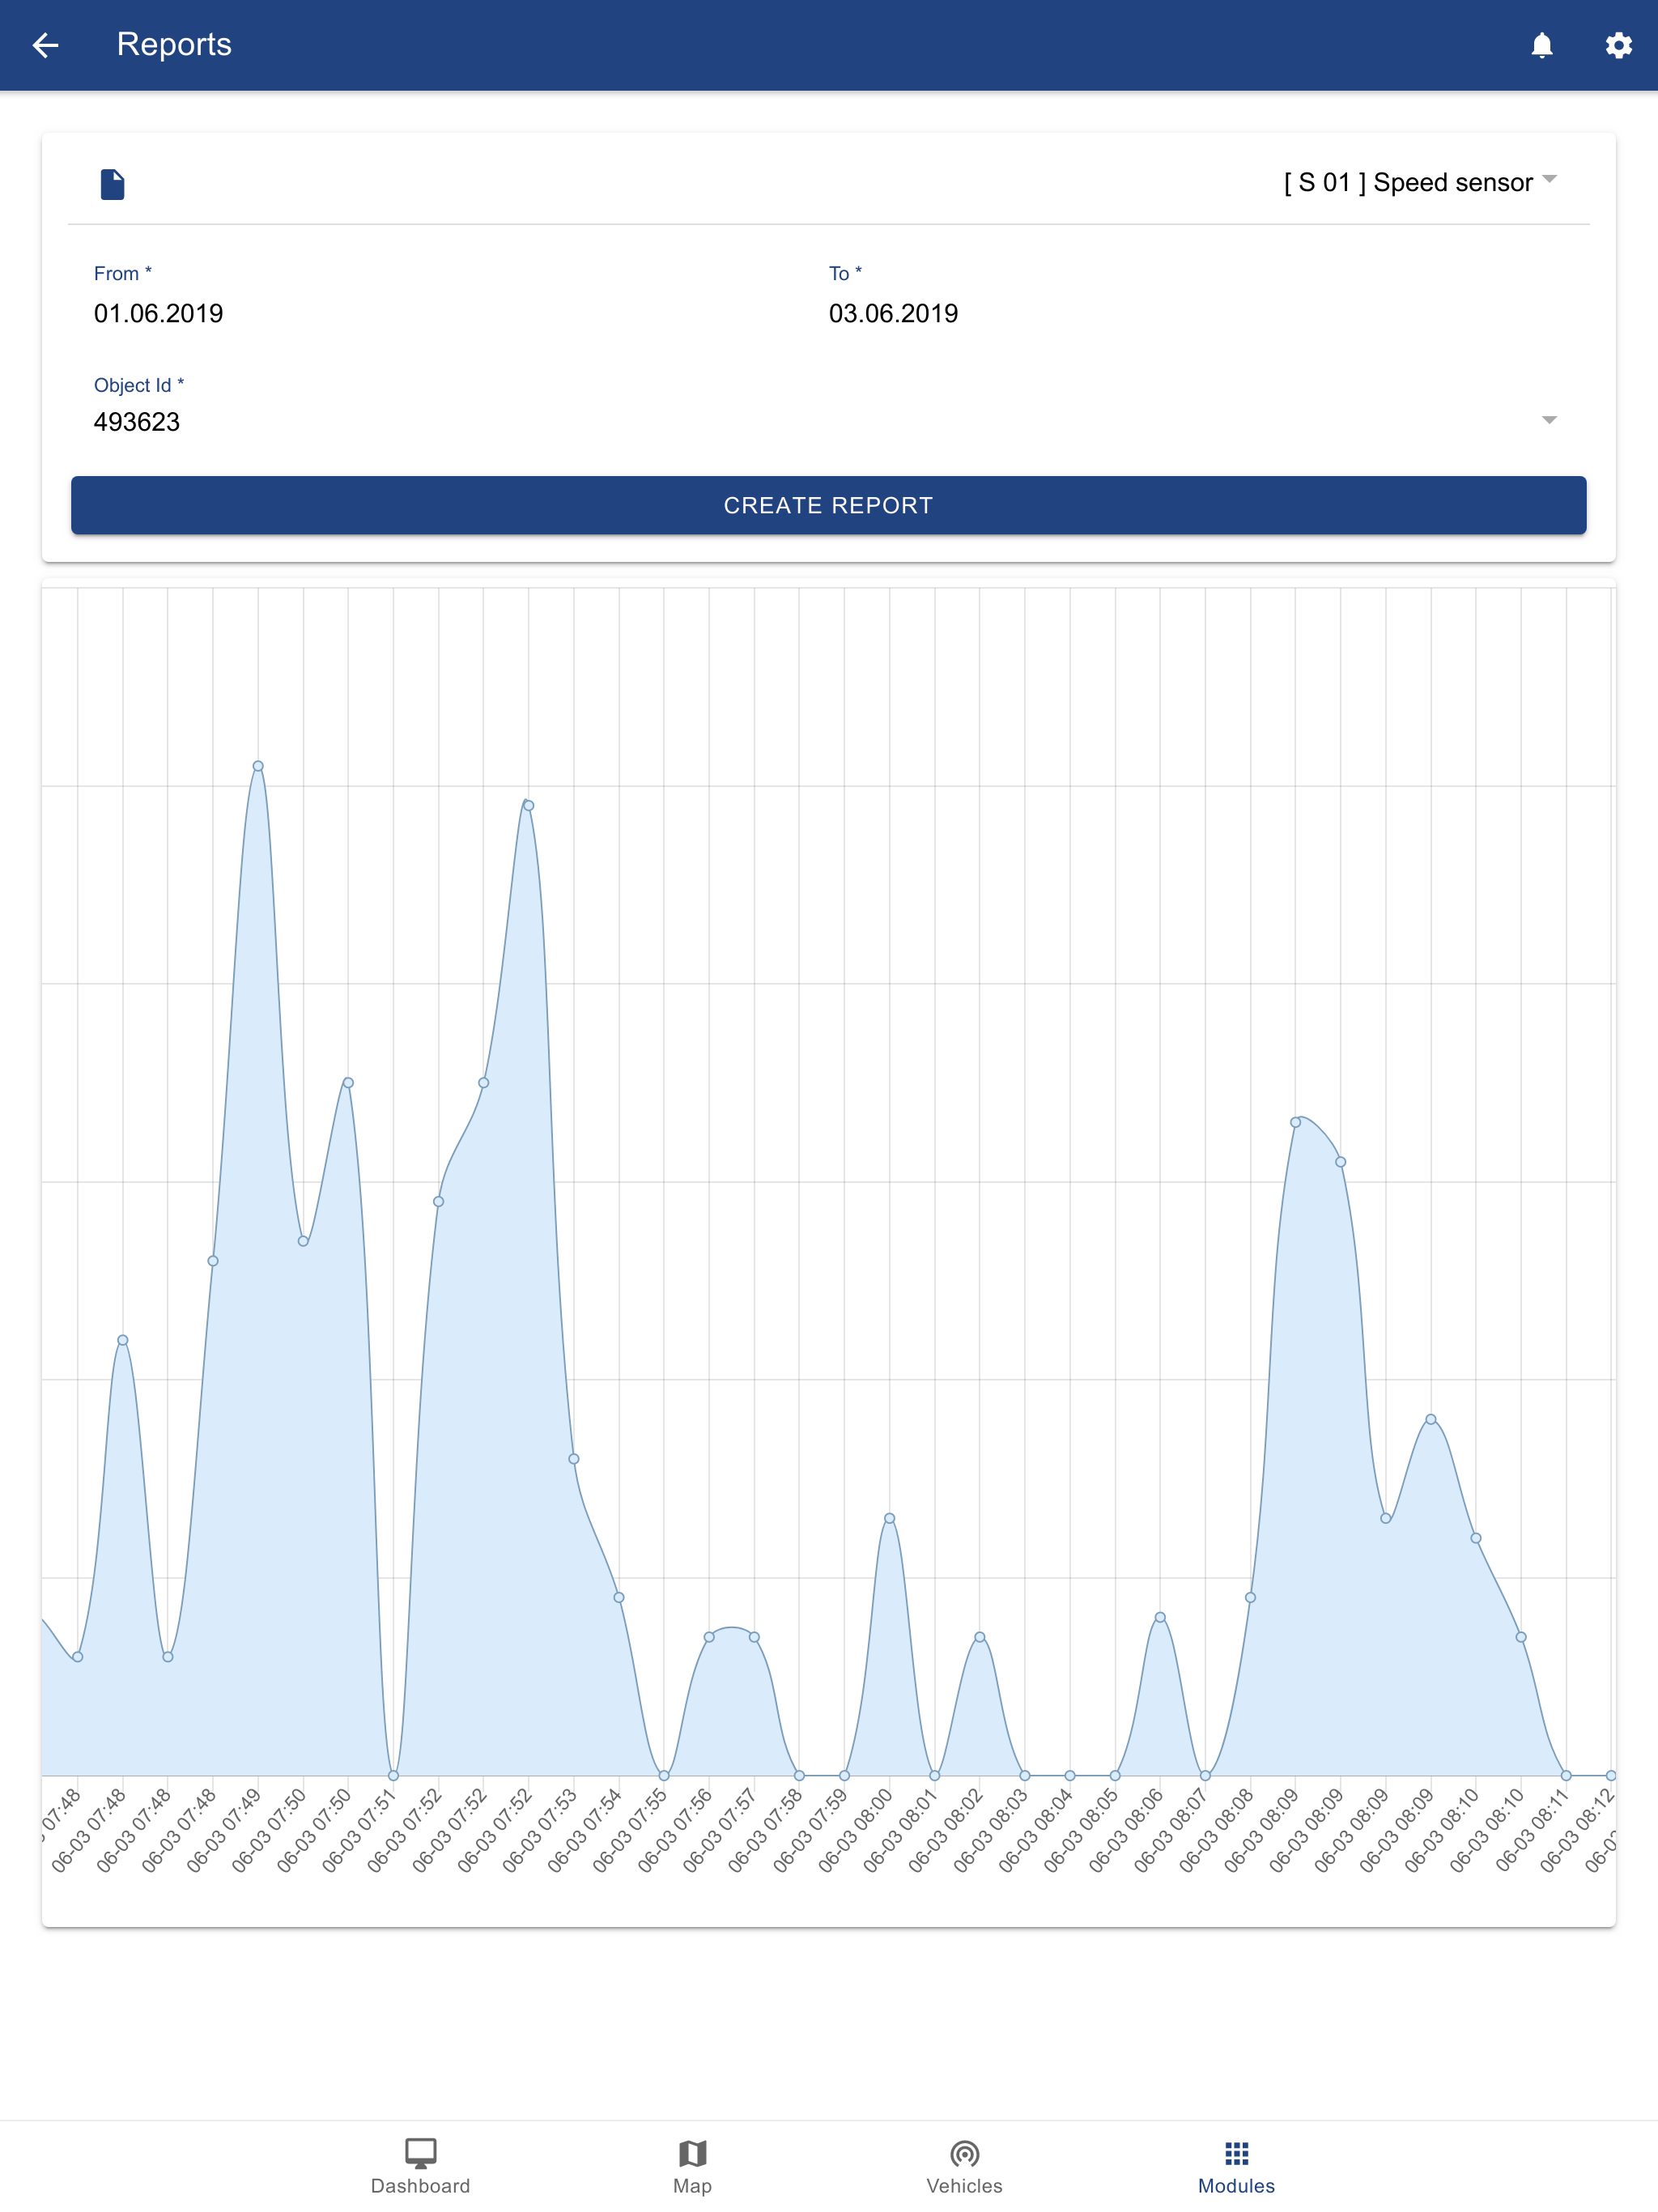
Task: Edit the To date 03.06.2019
Action: (x=893, y=313)
